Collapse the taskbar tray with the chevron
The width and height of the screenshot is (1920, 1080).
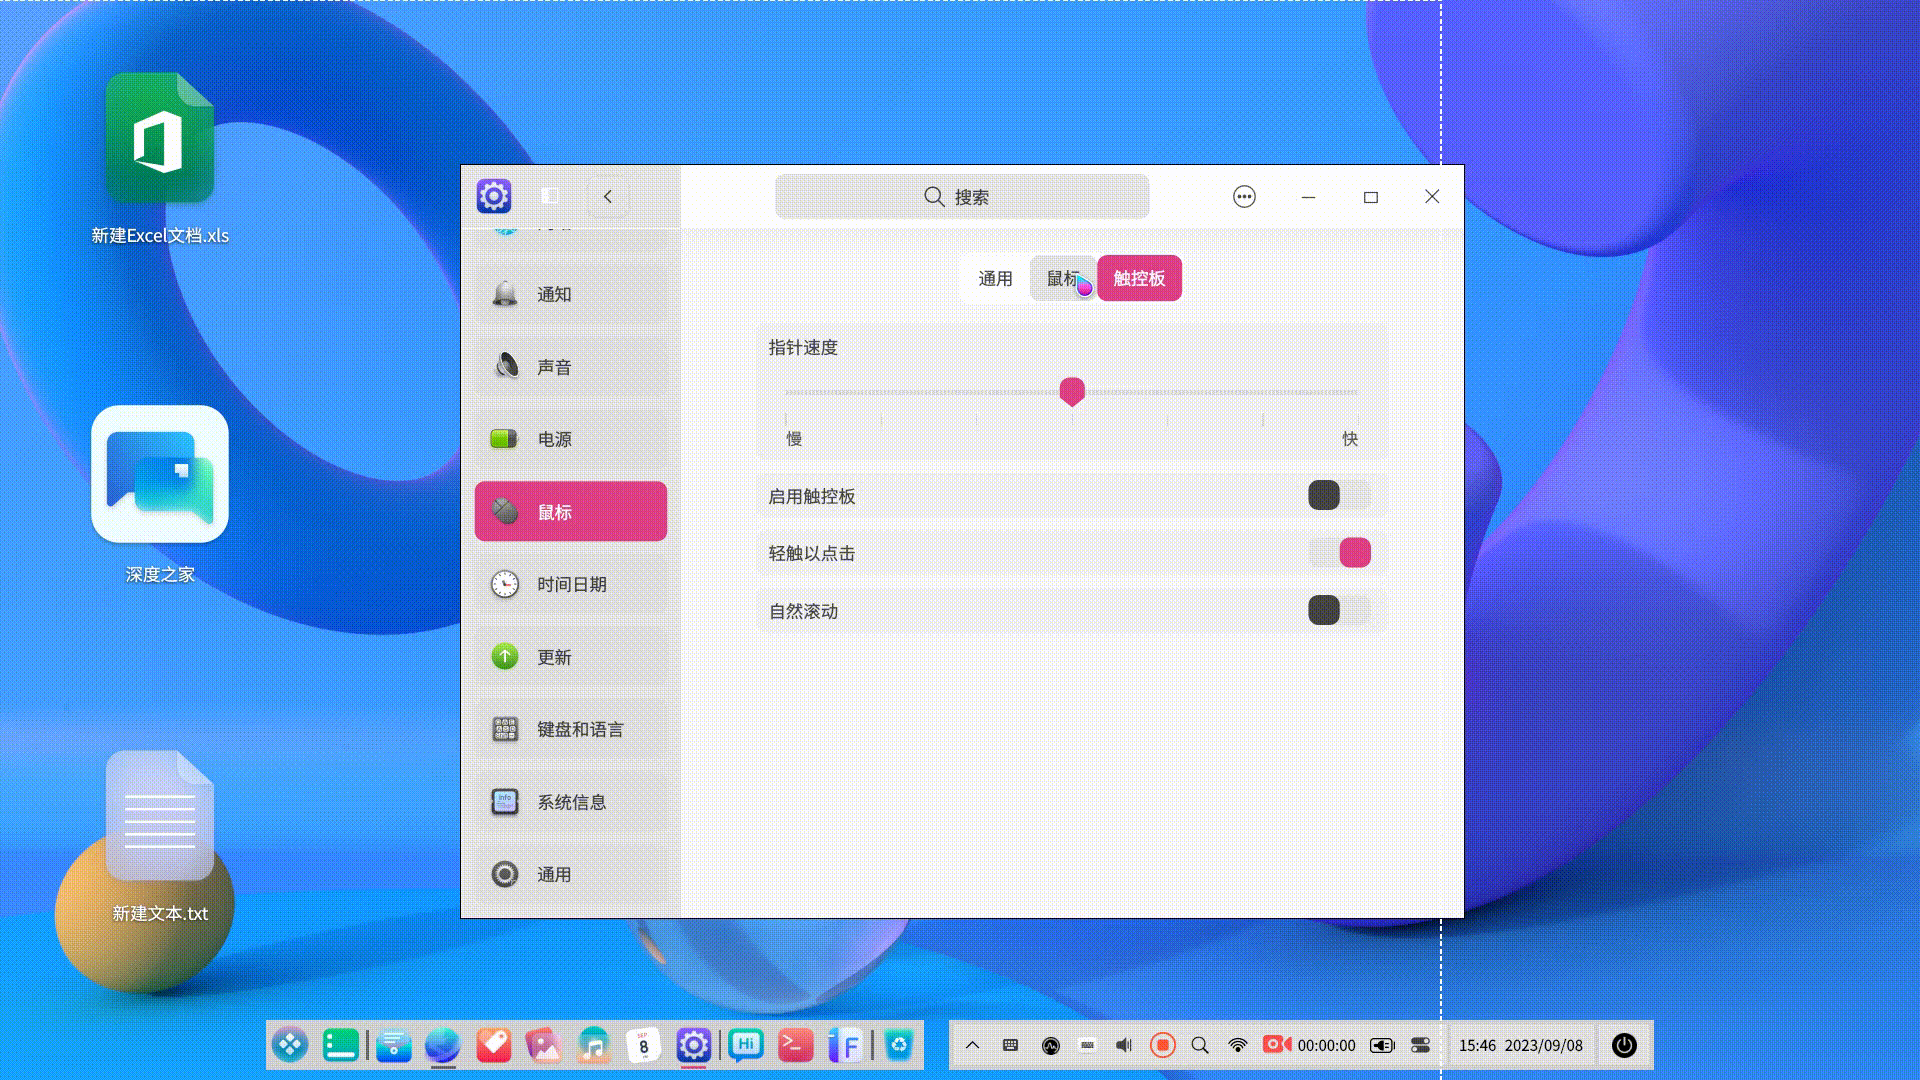[974, 1044]
